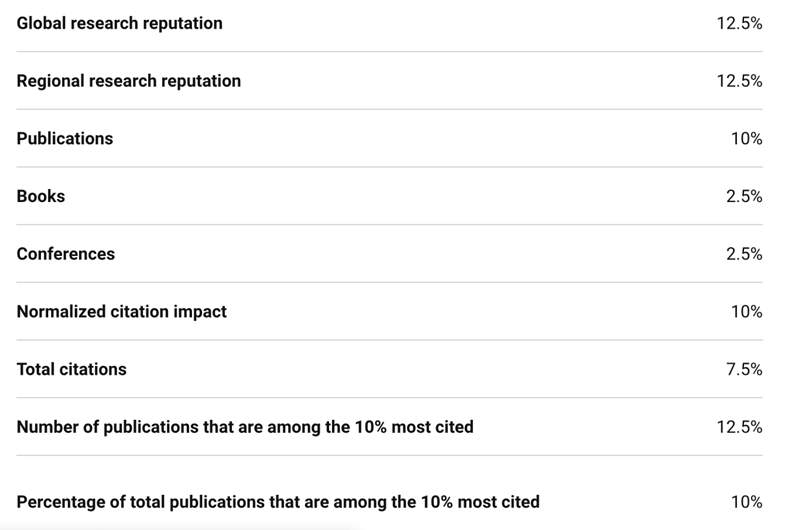This screenshot has width=788, height=530.
Task: Click the Percentage of total publications label
Action: 278,502
